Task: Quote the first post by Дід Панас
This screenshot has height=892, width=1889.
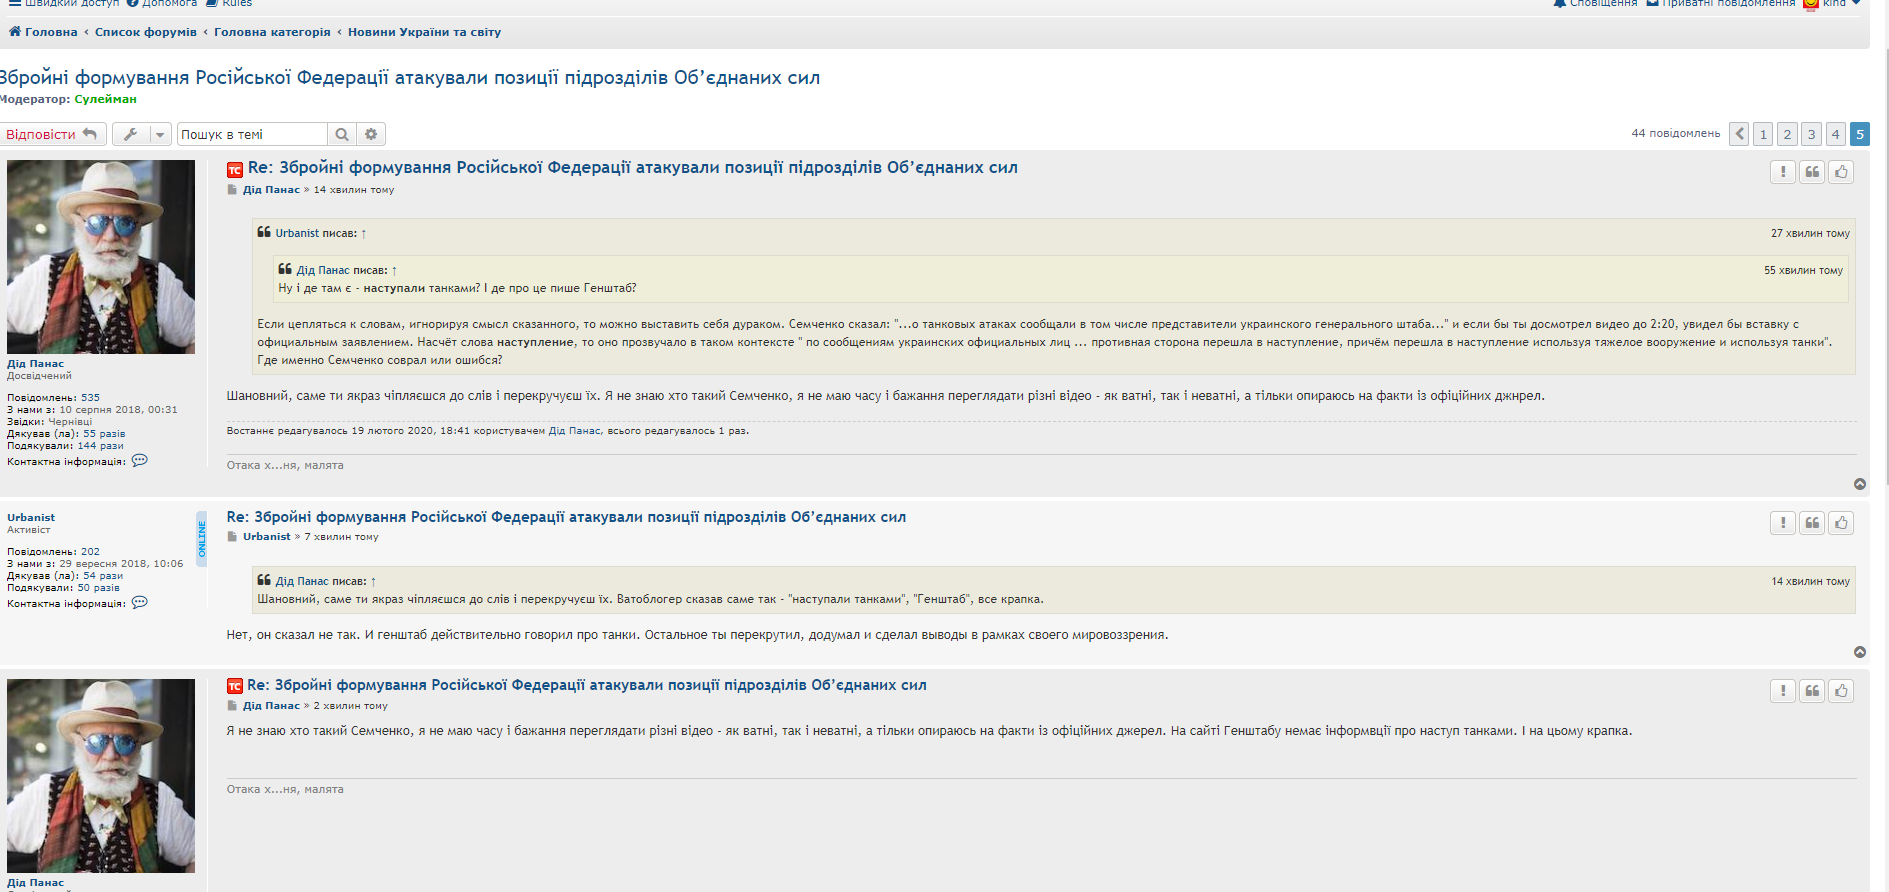Action: coord(1812,172)
